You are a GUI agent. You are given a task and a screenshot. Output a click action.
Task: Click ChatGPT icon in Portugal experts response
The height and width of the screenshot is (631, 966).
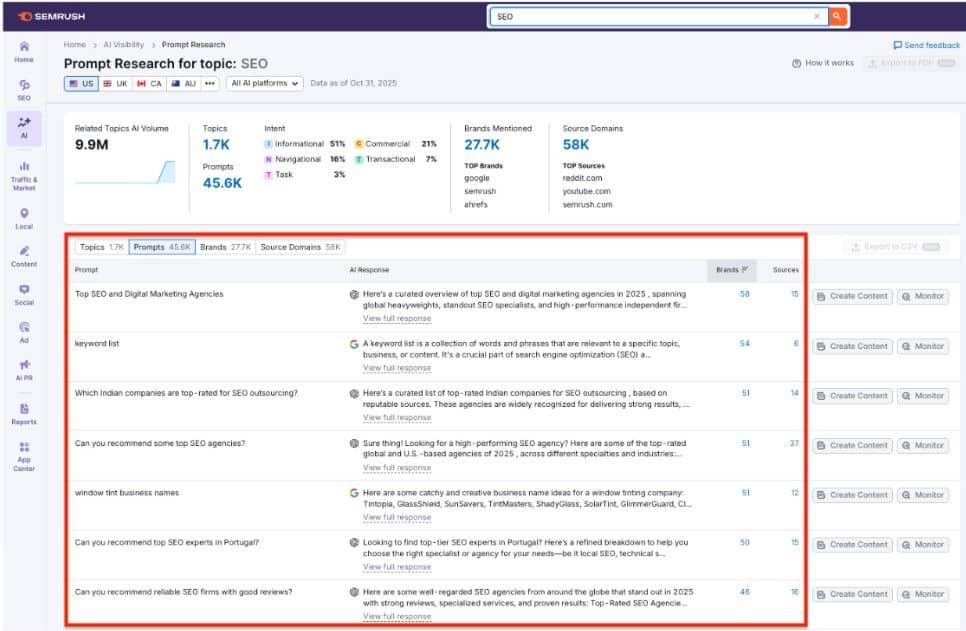tap(354, 543)
